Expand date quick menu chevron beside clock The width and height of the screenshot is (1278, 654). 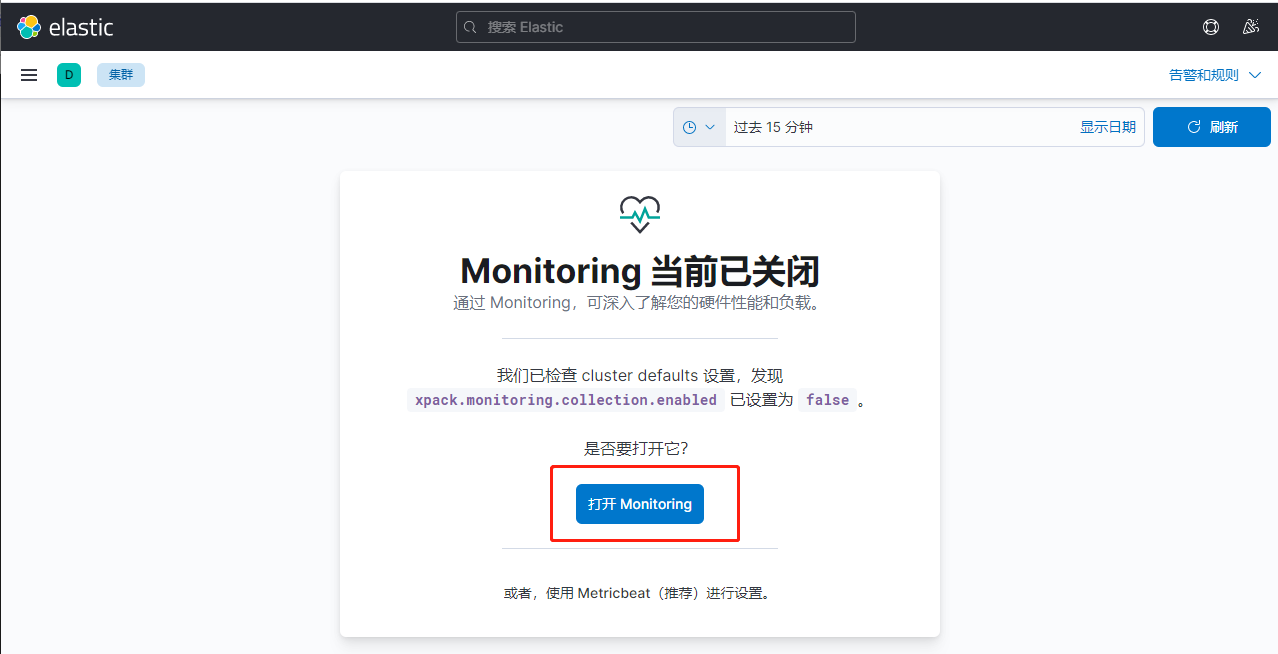click(x=710, y=127)
